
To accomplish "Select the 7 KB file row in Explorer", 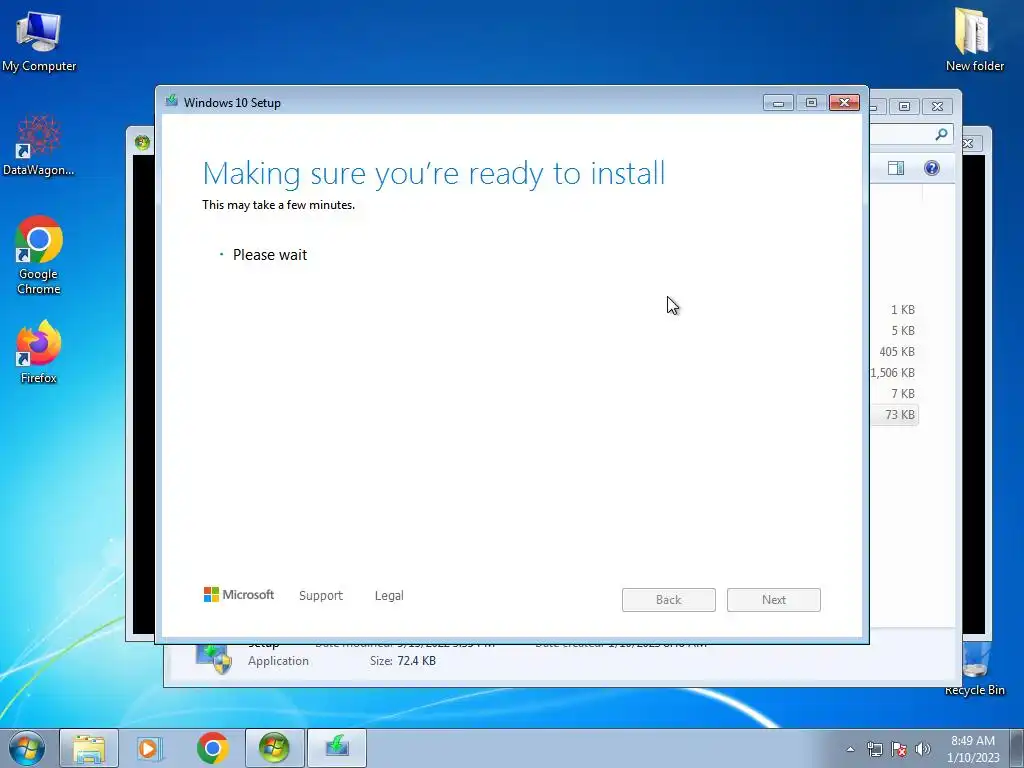I will (895, 393).
